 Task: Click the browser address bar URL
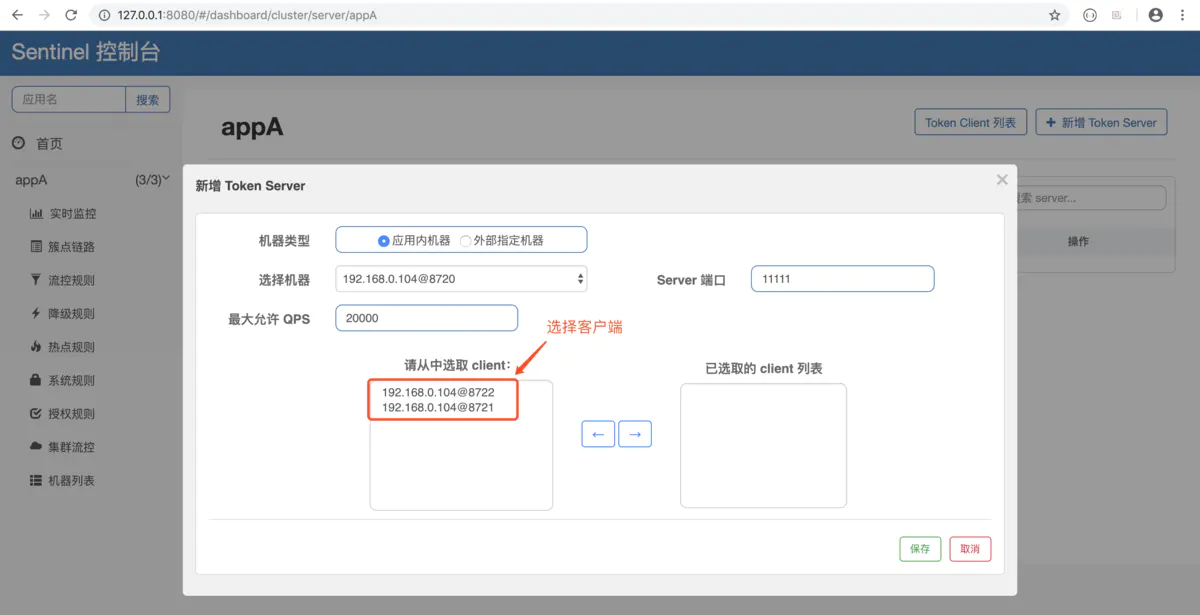(x=247, y=15)
